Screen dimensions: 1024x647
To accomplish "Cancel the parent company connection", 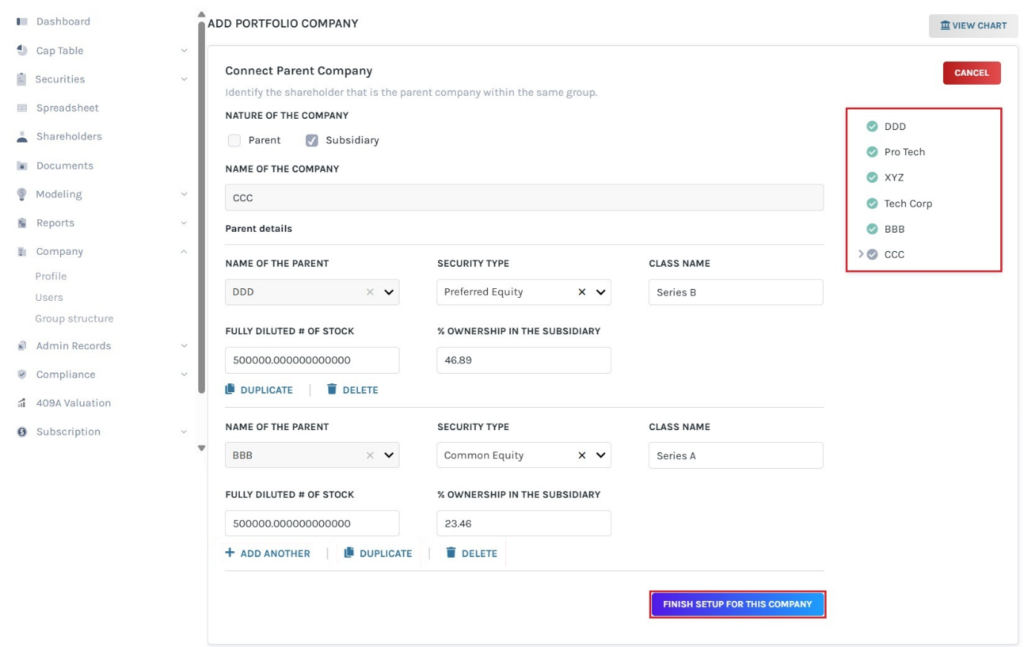I will coord(971,73).
